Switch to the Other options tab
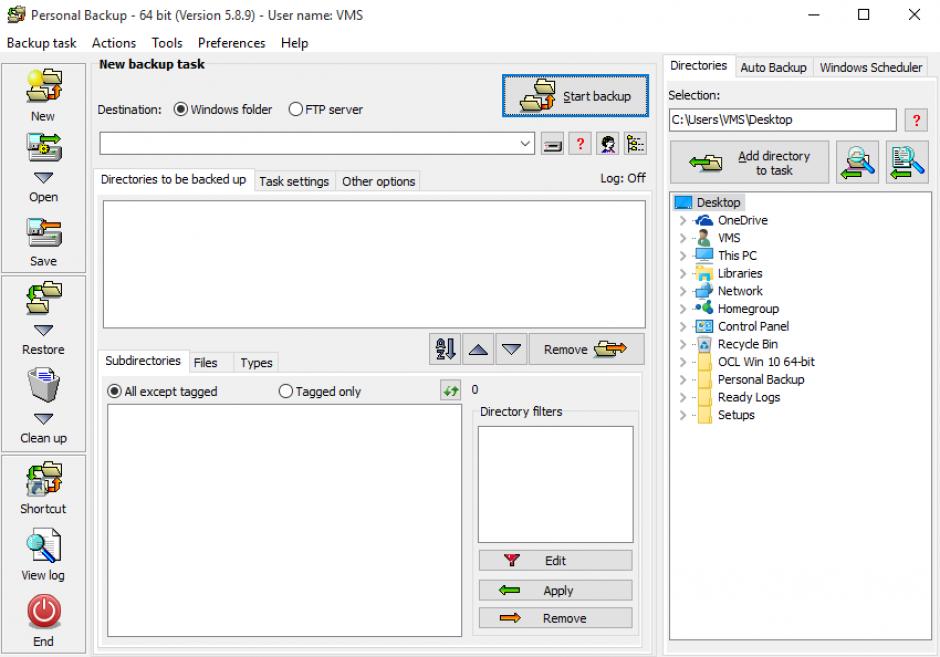Screen dimensions: 940x657 pyautogui.click(x=378, y=181)
